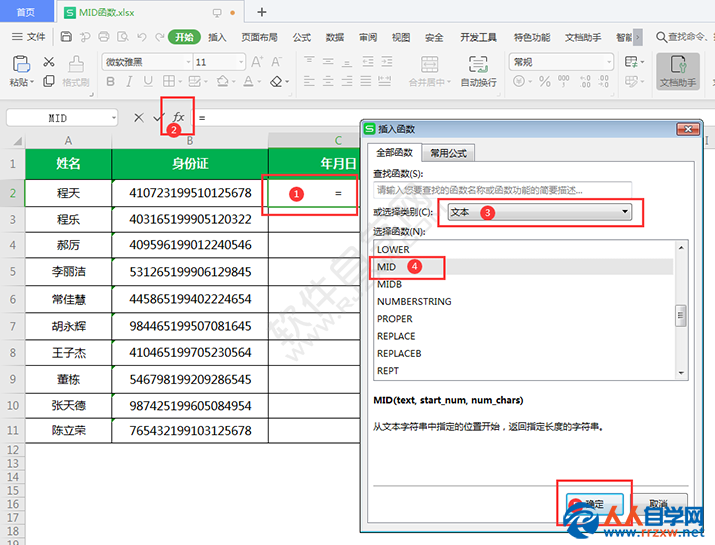Open category dropdown showing 文本
The height and width of the screenshot is (545, 715).
tap(539, 212)
